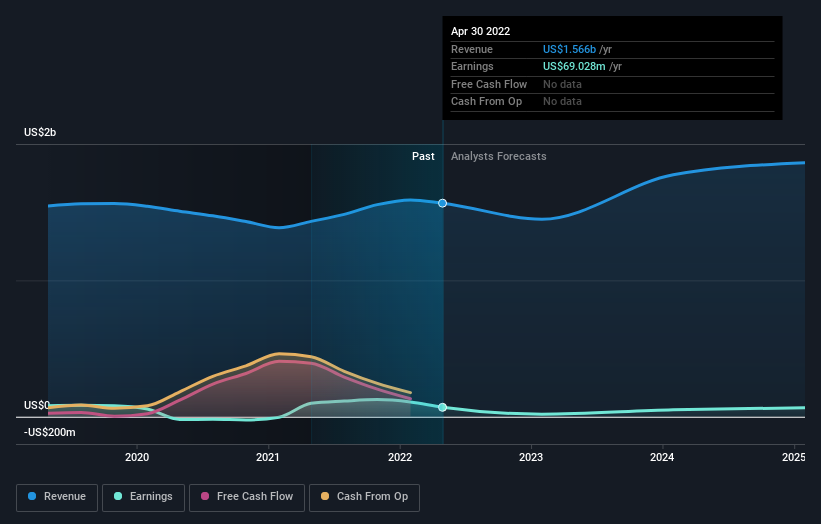Click the US$69.028m earnings value in tooltip
821x524 pixels.
point(574,66)
